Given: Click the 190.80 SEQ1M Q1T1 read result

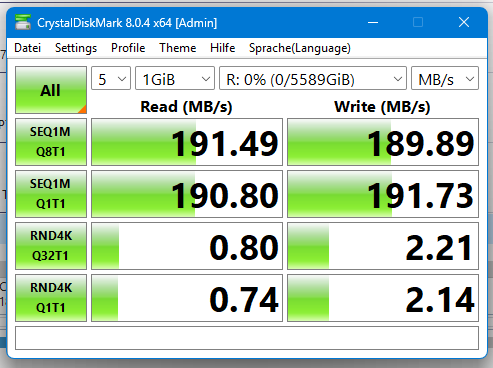Looking at the screenshot, I should (x=187, y=194).
